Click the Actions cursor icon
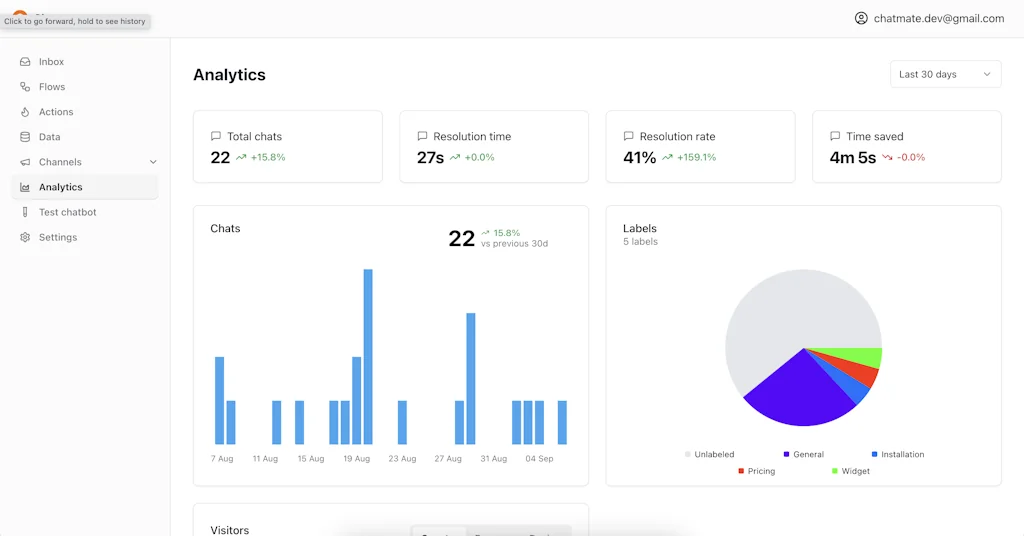The image size is (1024, 536). (25, 112)
